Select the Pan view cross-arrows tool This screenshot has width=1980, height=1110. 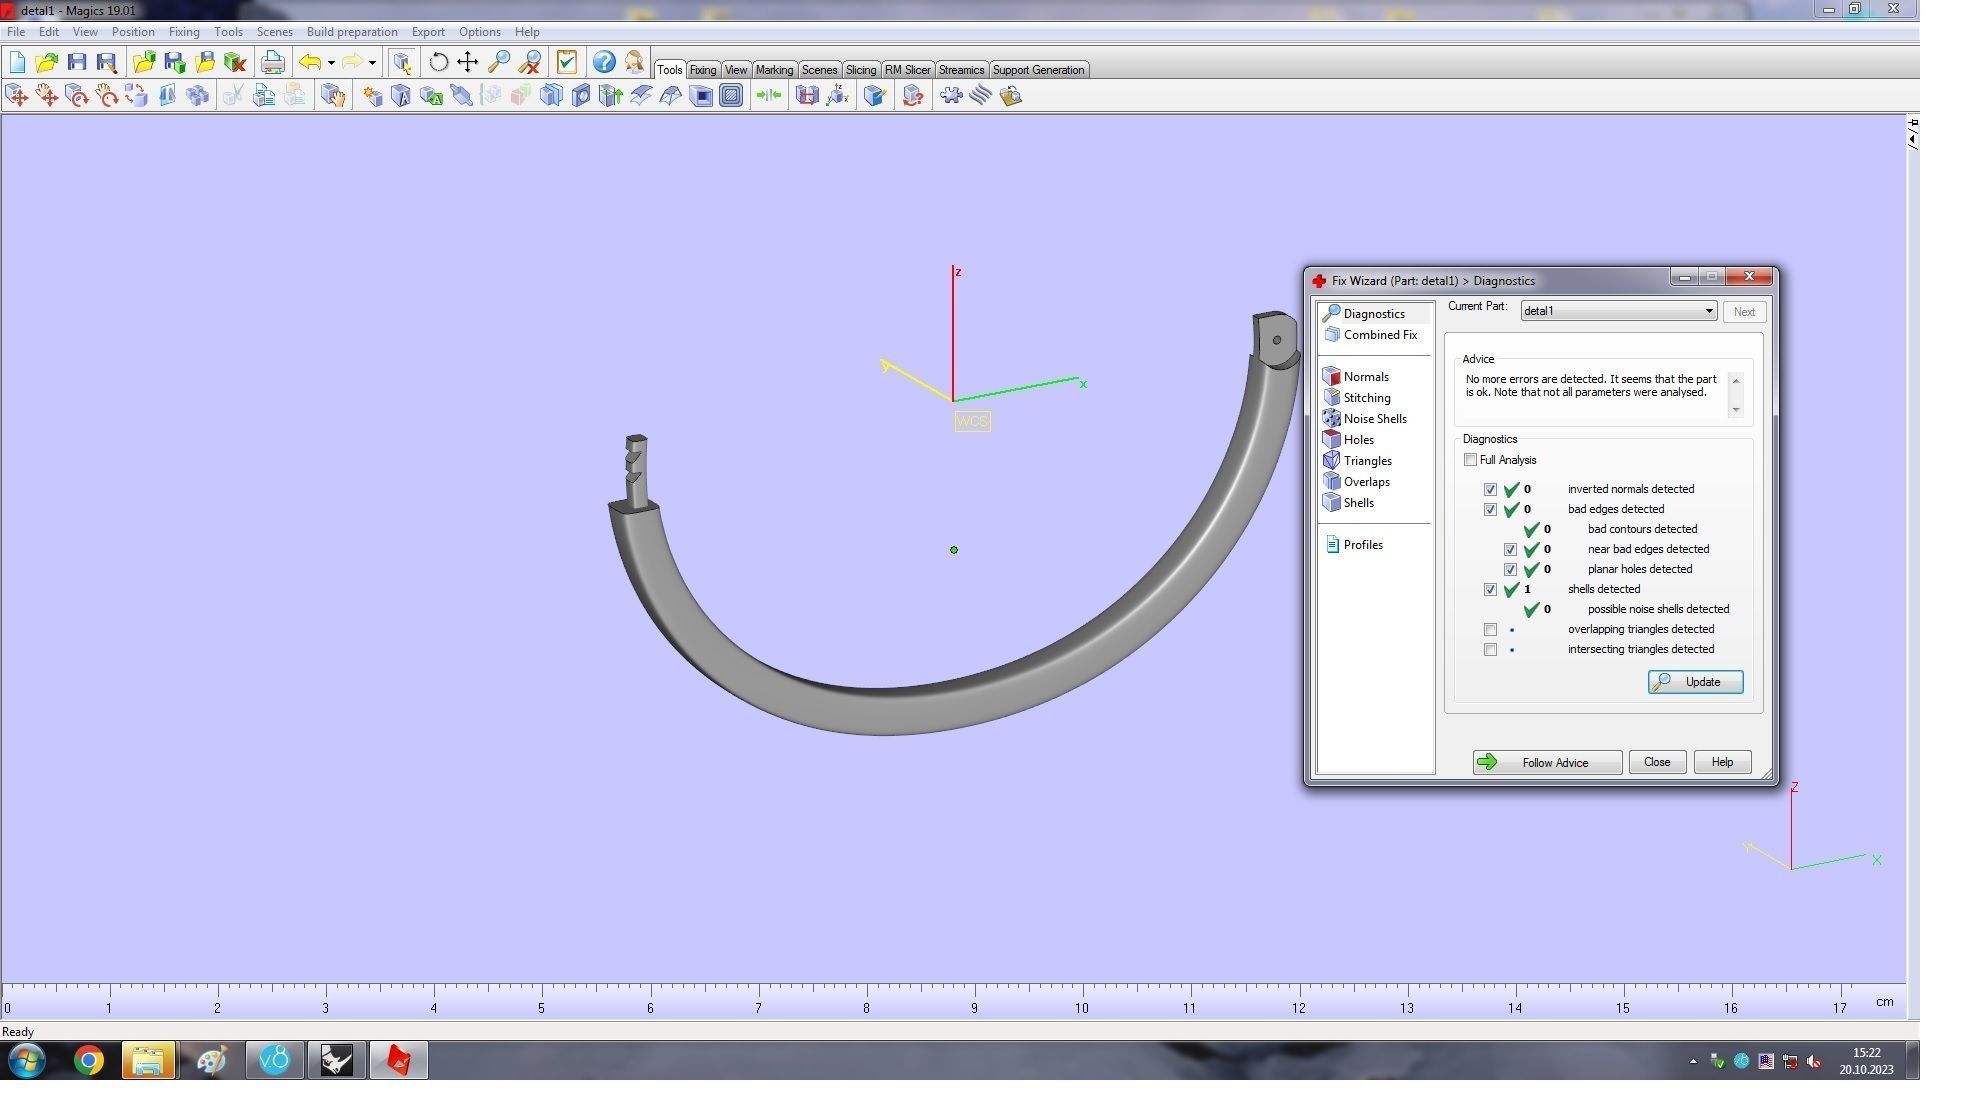468,62
